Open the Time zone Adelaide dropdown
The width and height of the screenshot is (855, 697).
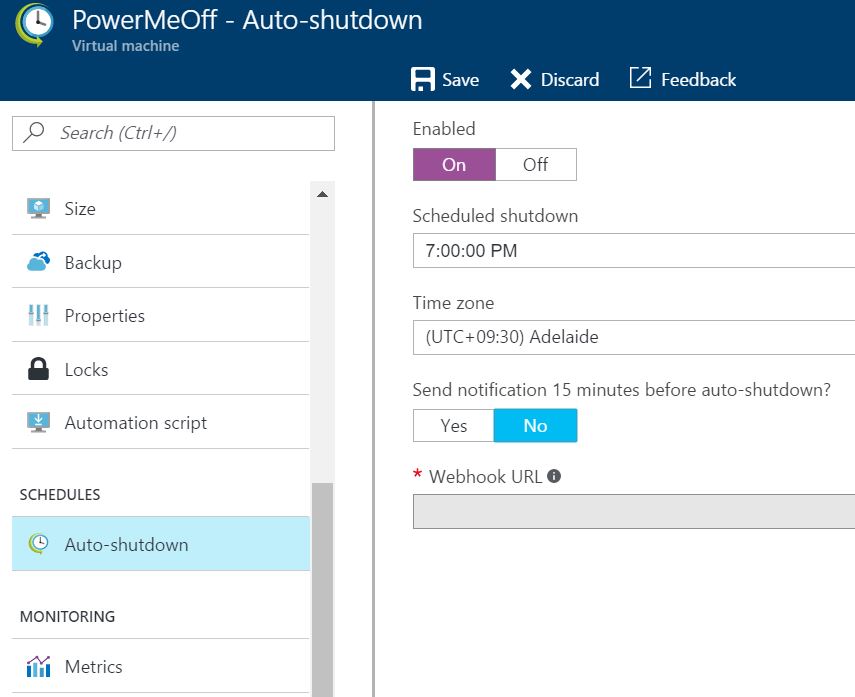pos(634,337)
